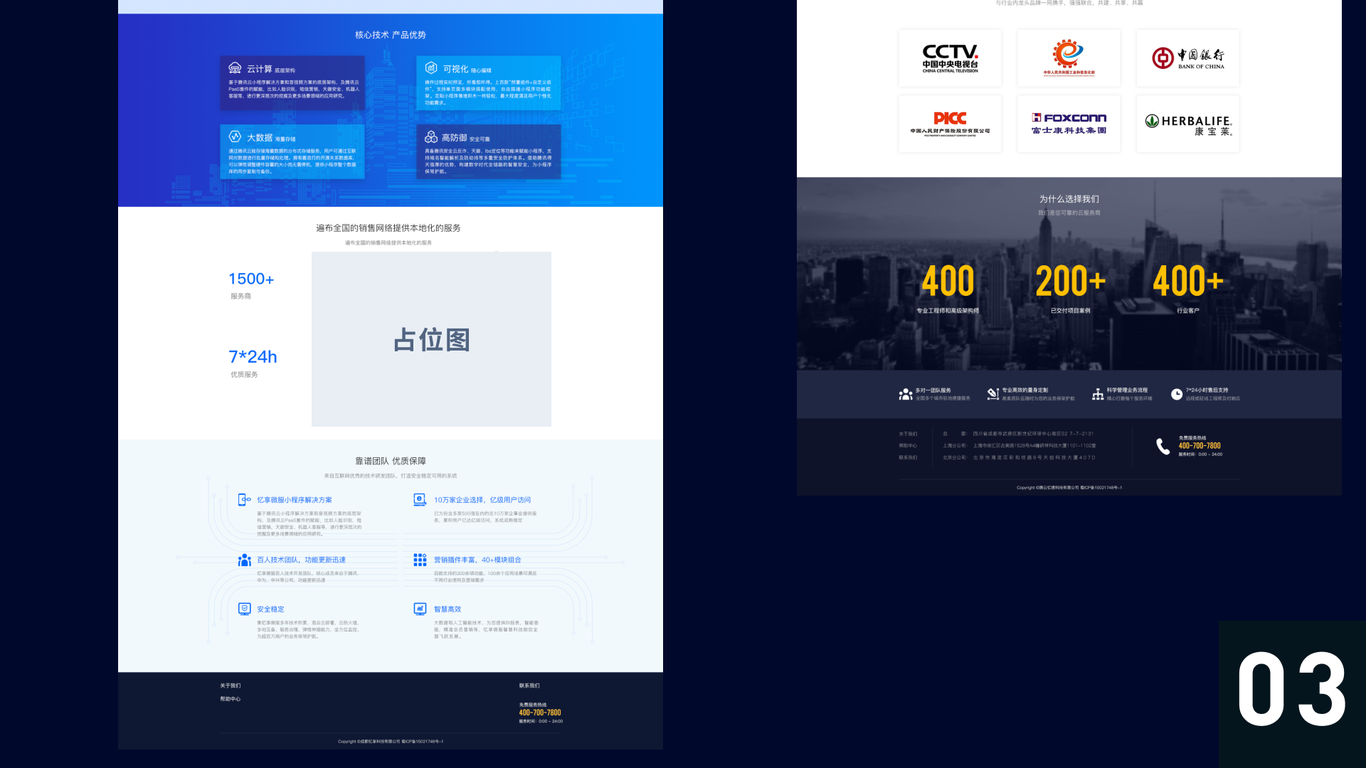
Task: Click the 占位图 placeholder image
Action: pos(431,339)
